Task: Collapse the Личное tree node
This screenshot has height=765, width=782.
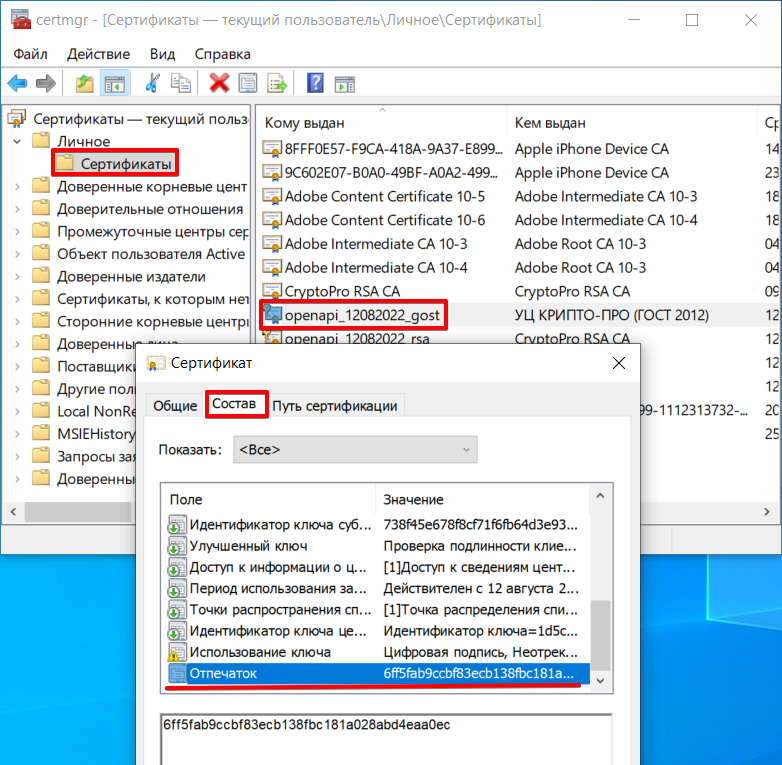Action: coord(17,142)
